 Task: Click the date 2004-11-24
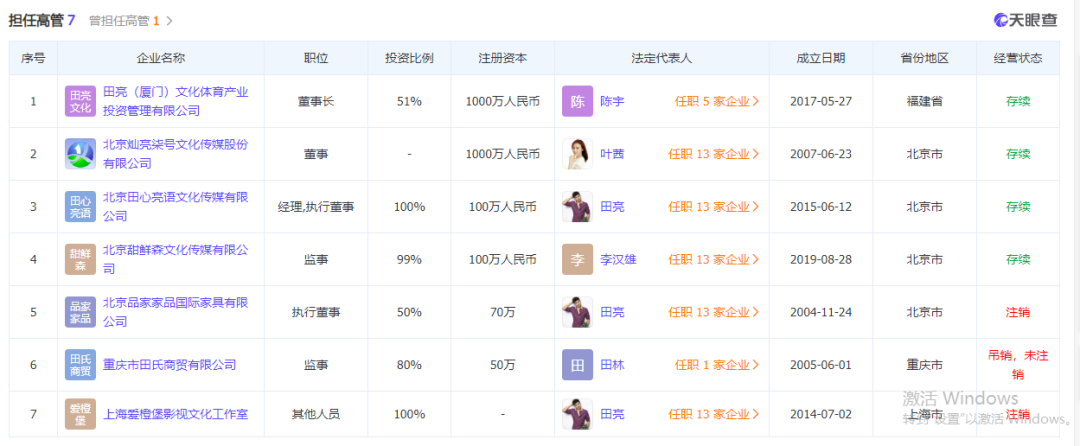click(821, 312)
